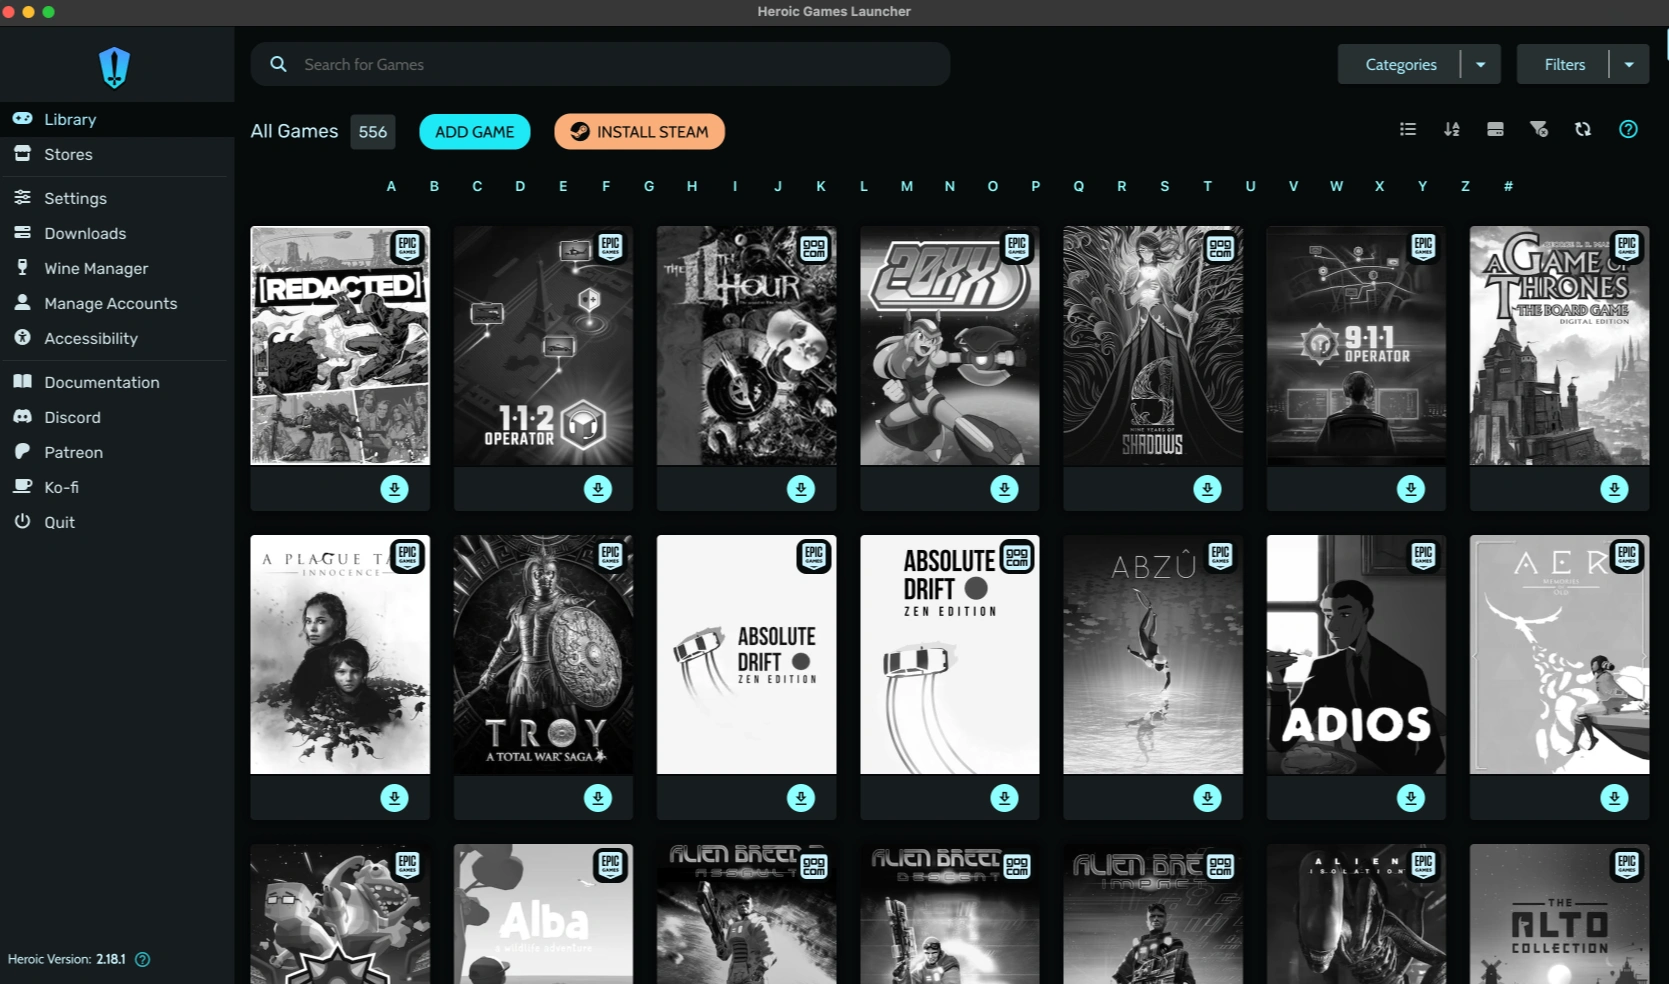Download the 20XX game via install icon

pyautogui.click(x=1004, y=489)
